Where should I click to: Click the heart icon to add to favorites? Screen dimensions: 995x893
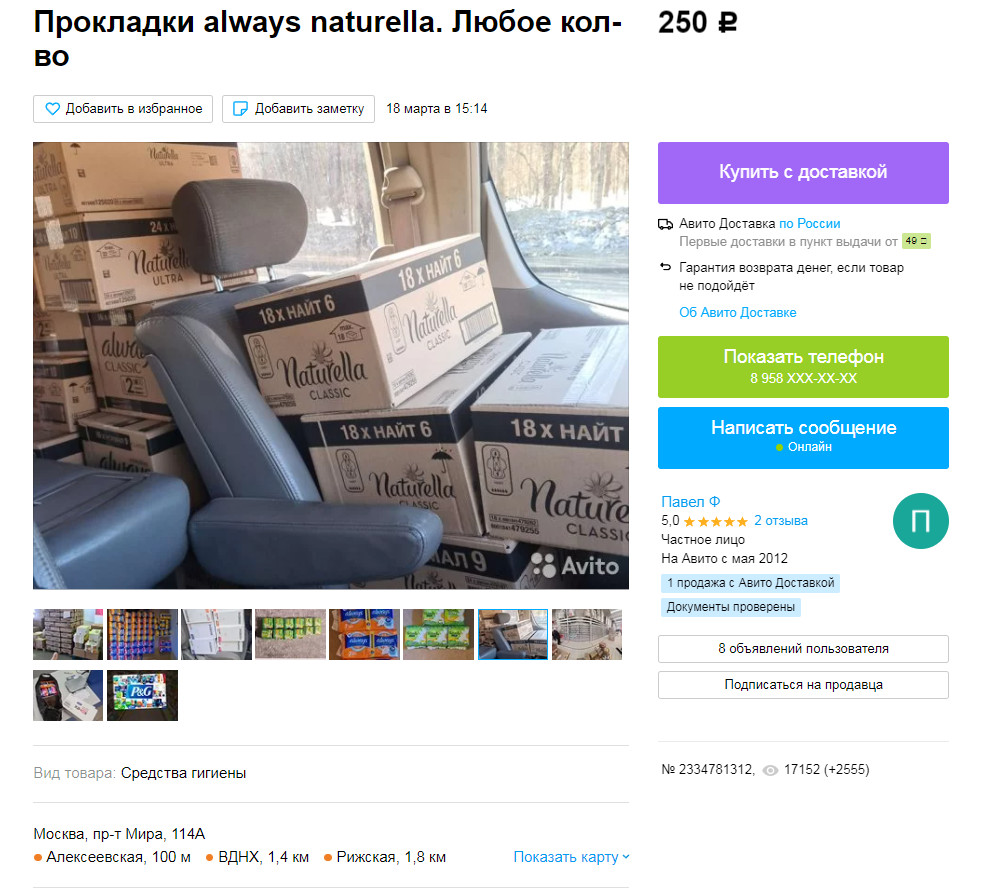tap(52, 109)
